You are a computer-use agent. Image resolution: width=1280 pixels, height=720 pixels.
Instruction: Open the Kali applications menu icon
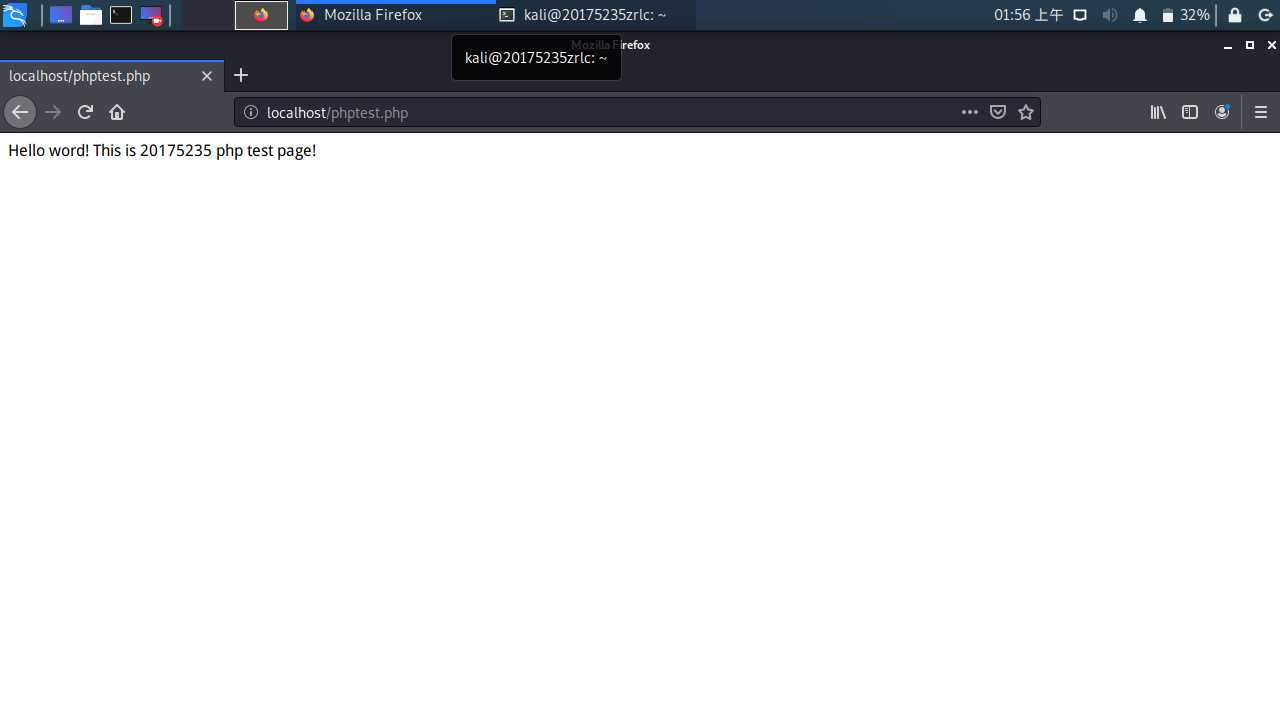point(14,15)
